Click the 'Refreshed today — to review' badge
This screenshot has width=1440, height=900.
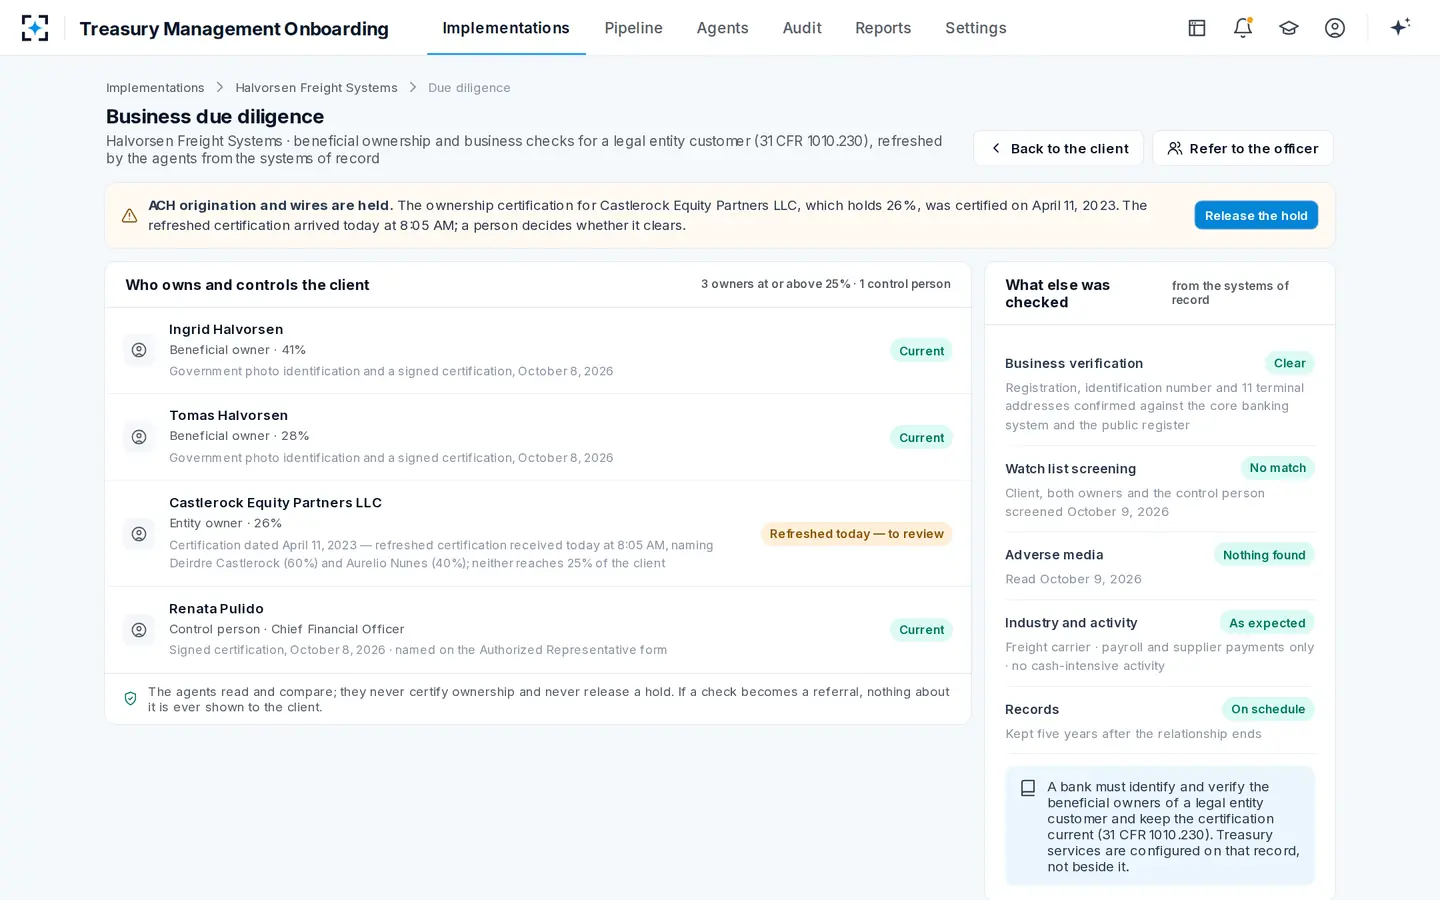tap(857, 534)
